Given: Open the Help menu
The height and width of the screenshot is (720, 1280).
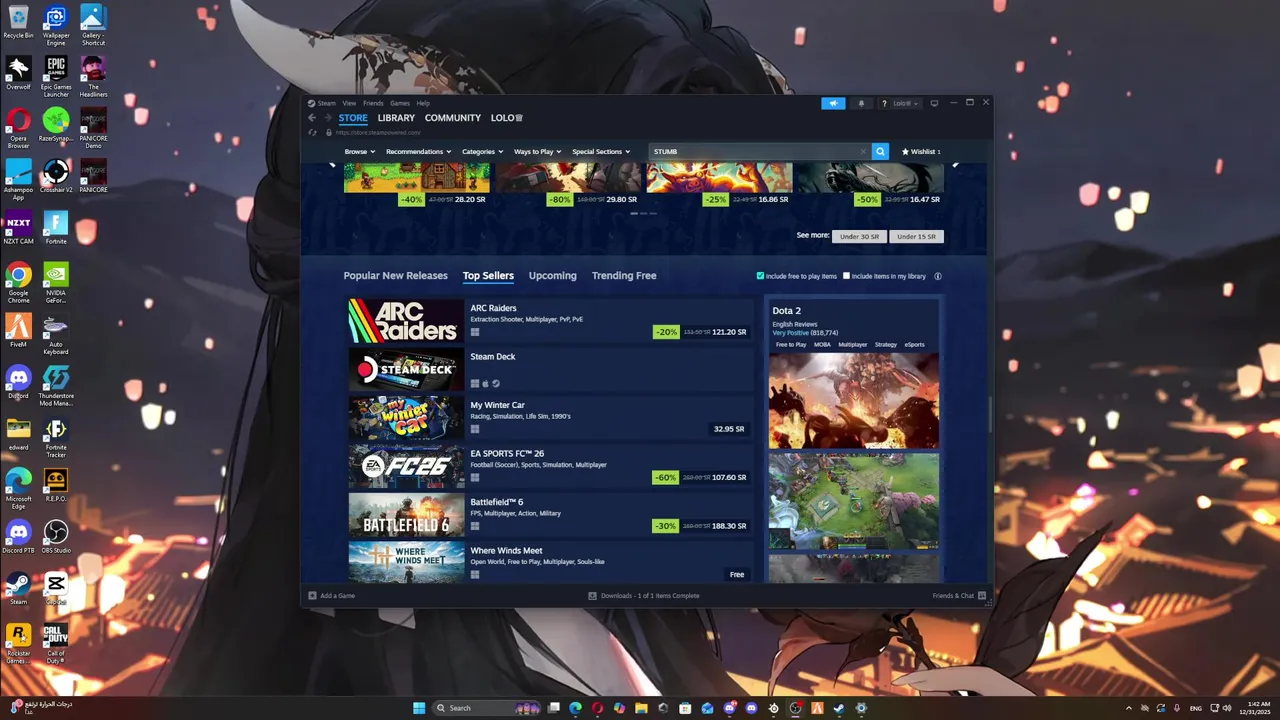Looking at the screenshot, I should tap(423, 103).
